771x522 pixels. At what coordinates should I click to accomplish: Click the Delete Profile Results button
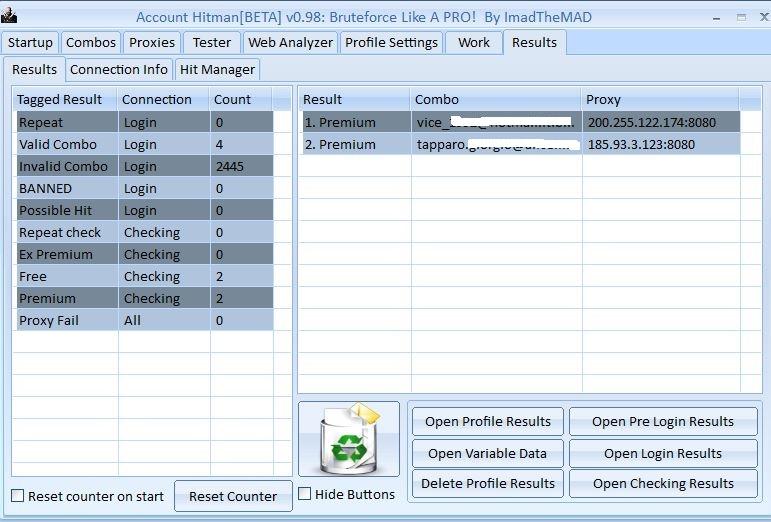tap(488, 483)
